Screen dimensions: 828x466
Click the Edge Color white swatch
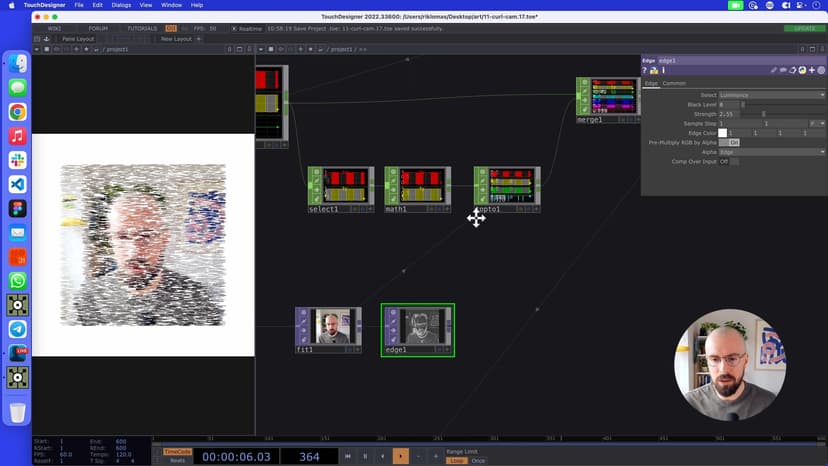[x=722, y=133]
